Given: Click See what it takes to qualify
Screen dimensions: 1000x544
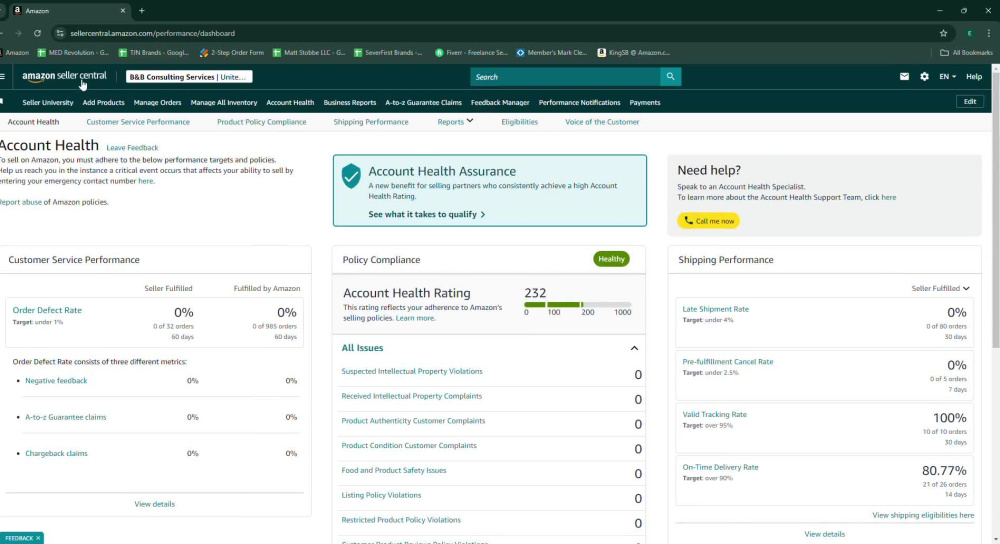Looking at the screenshot, I should (427, 214).
